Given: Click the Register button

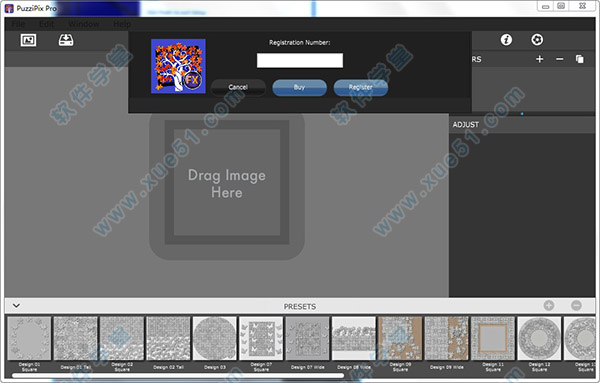Looking at the screenshot, I should tap(360, 87).
